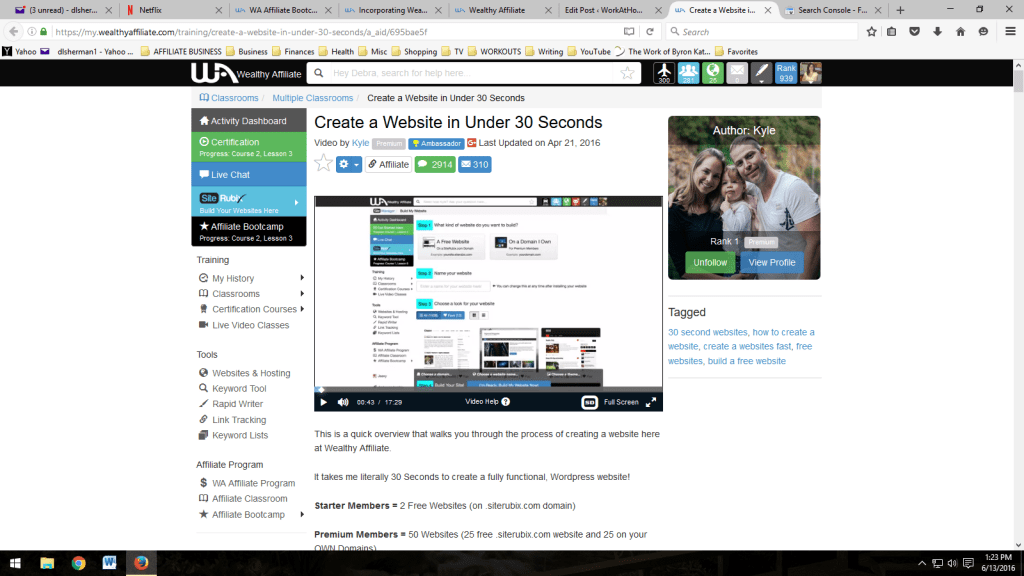The height and width of the screenshot is (576, 1024).
Task: Expand the My History submenu
Action: click(x=302, y=278)
